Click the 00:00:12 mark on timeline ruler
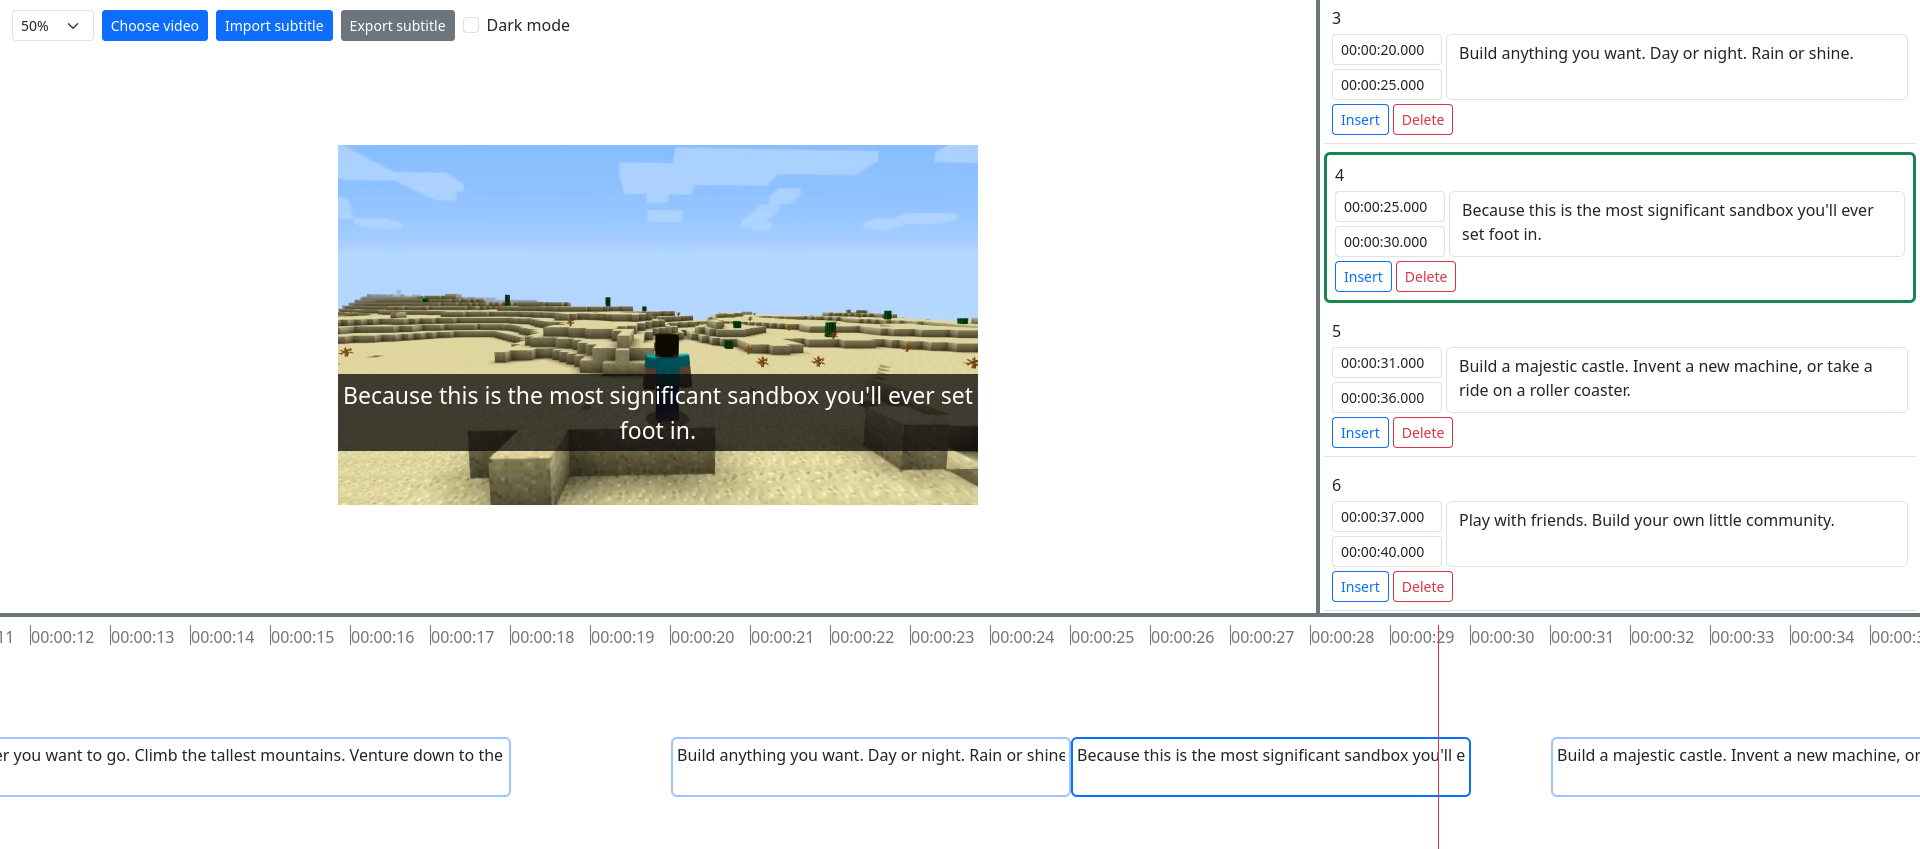 63,637
